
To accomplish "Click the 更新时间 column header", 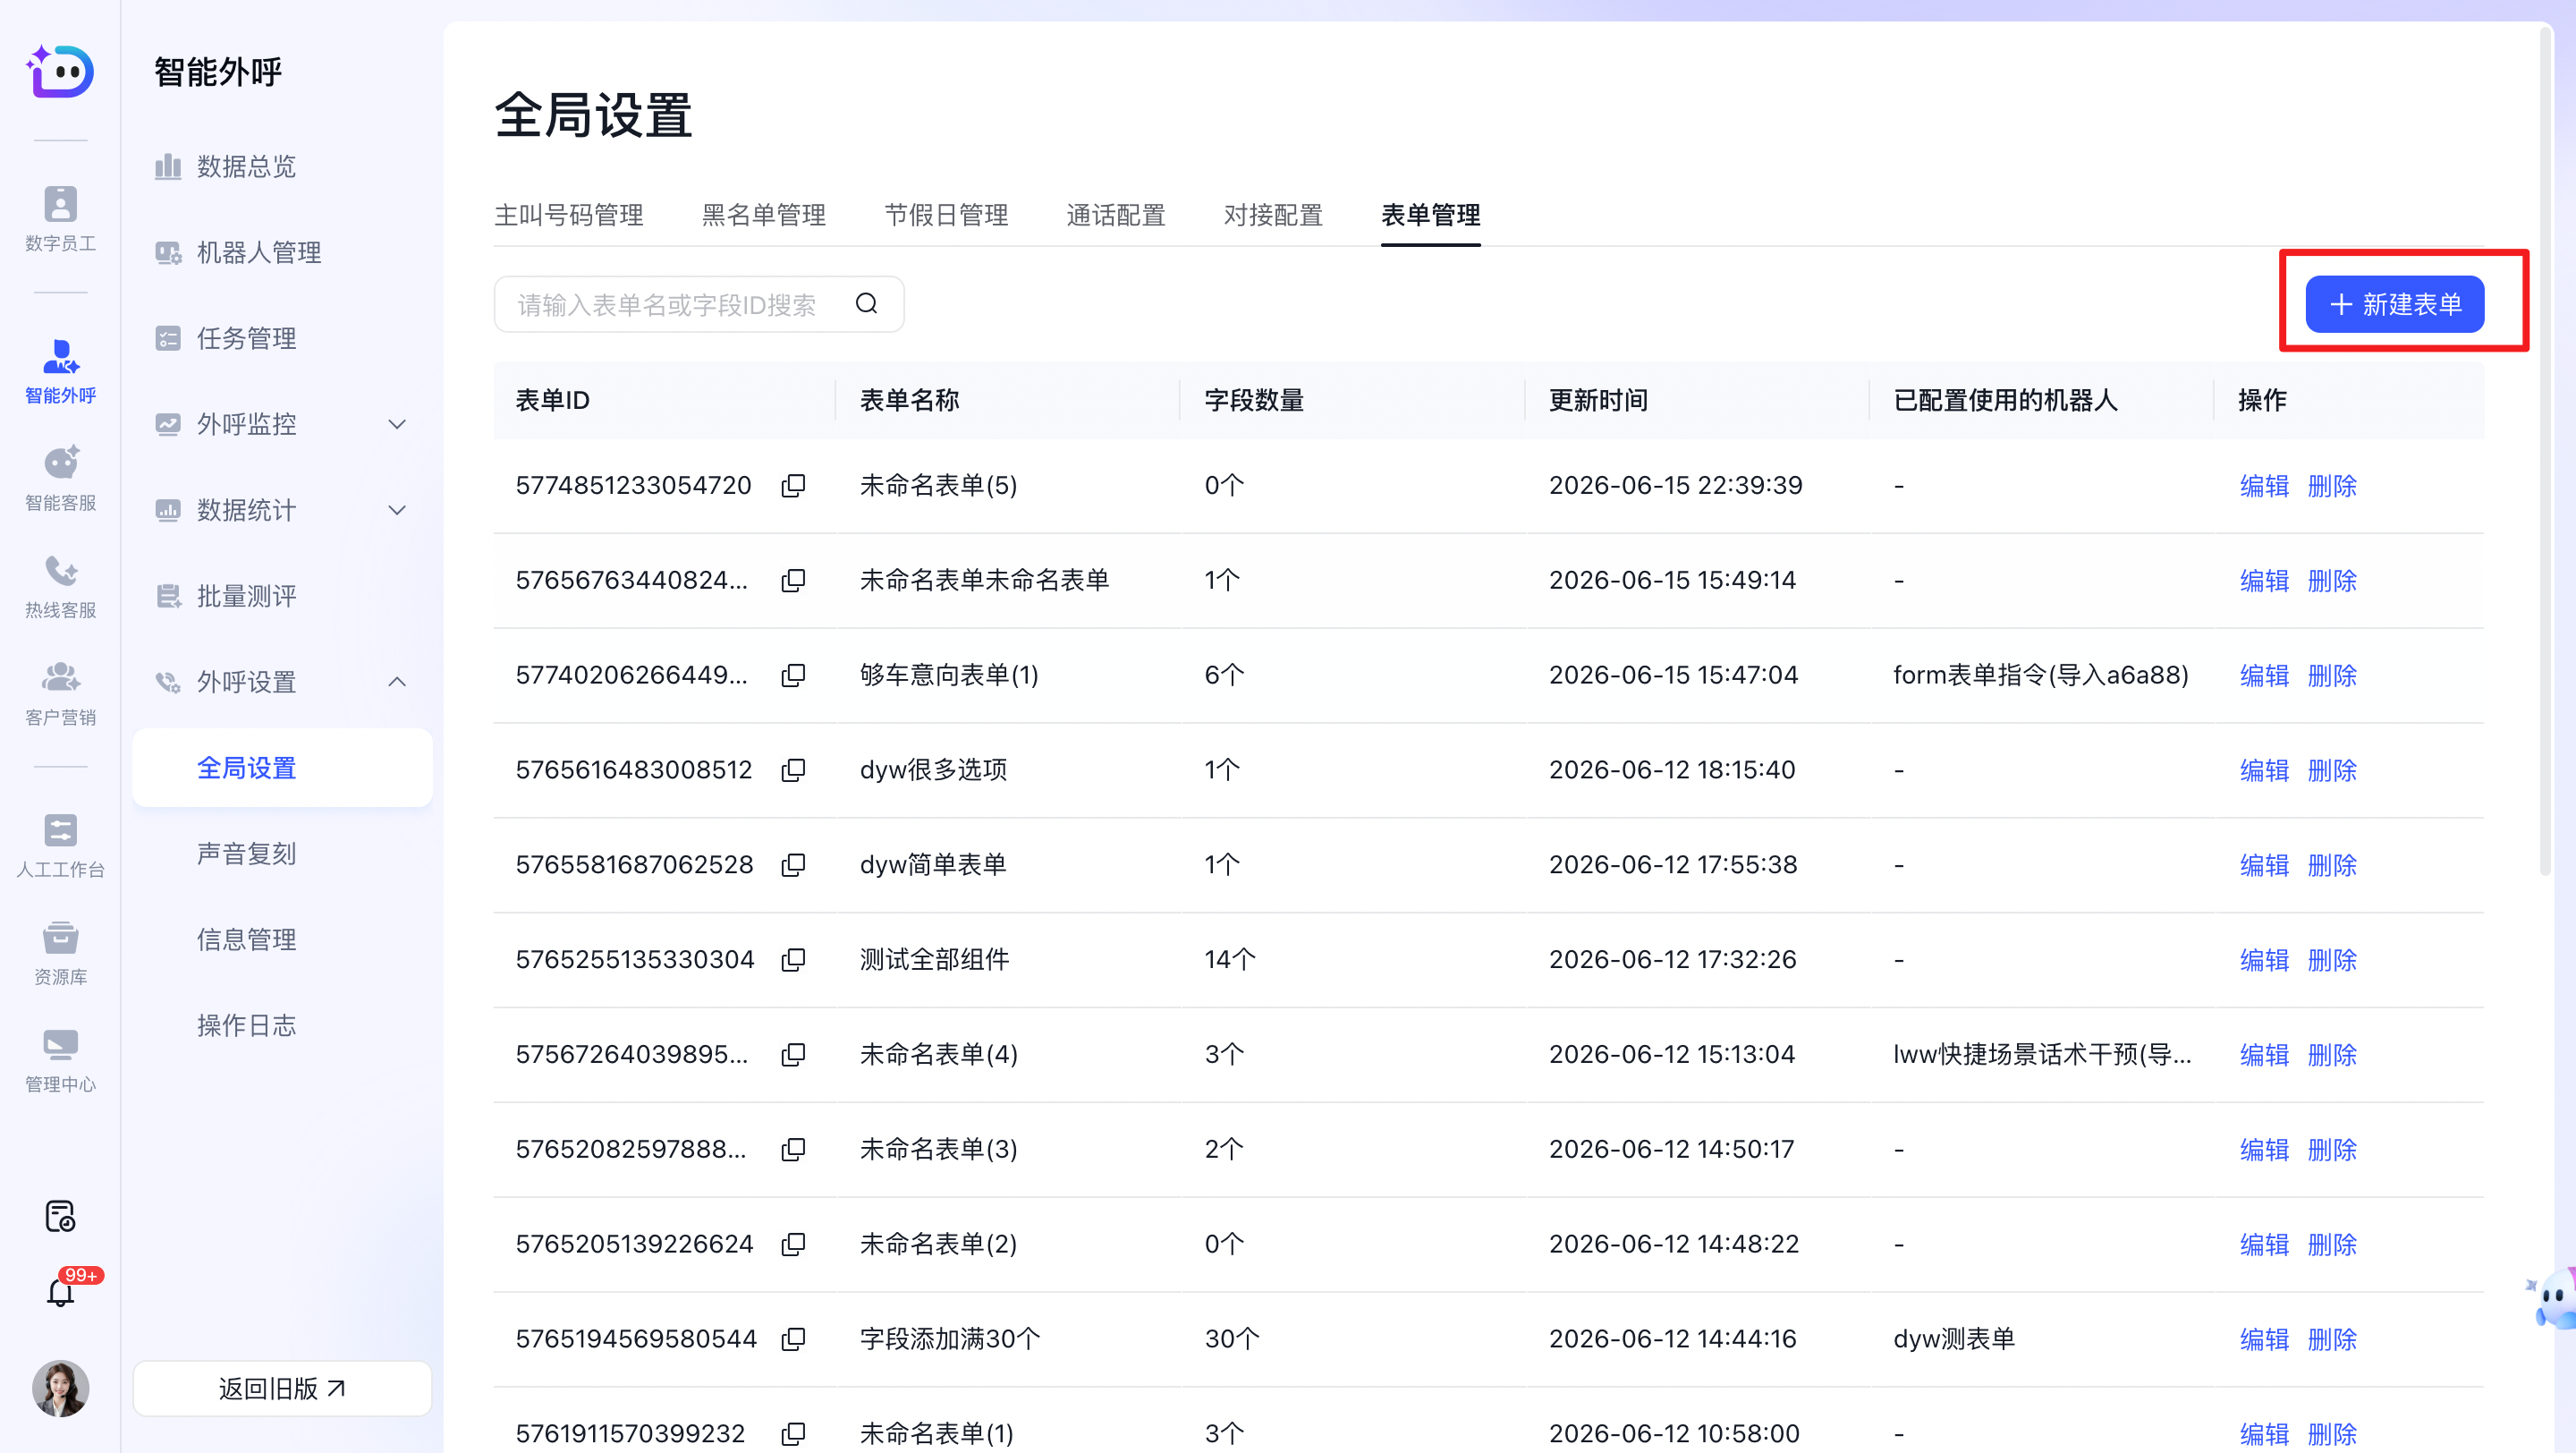I will (x=1598, y=400).
